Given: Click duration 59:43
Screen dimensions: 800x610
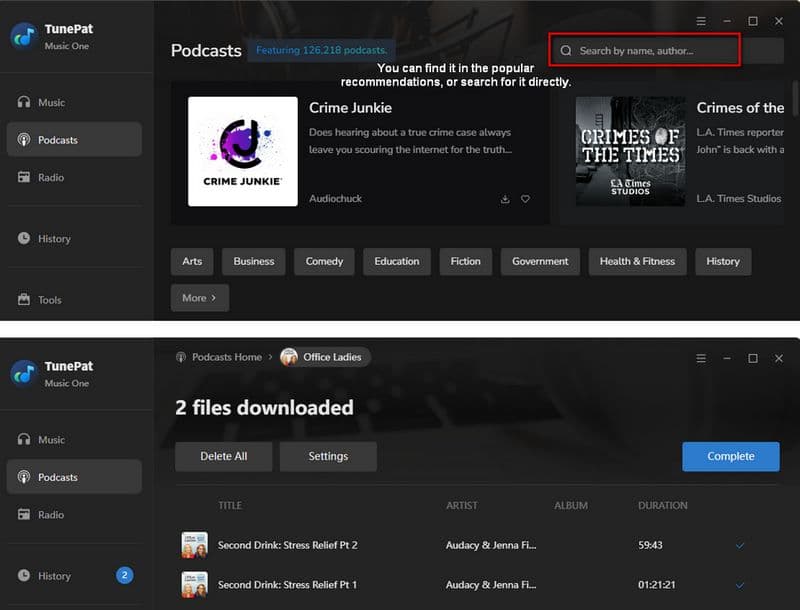Looking at the screenshot, I should (650, 545).
